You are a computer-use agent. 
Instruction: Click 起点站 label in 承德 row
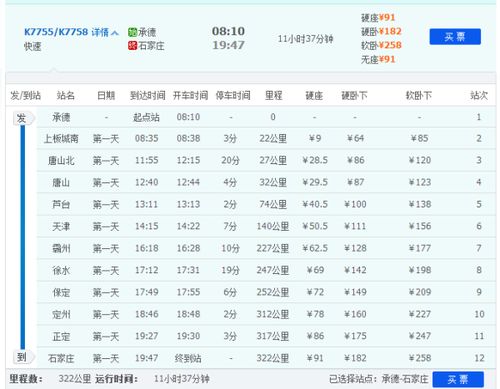click(x=146, y=117)
